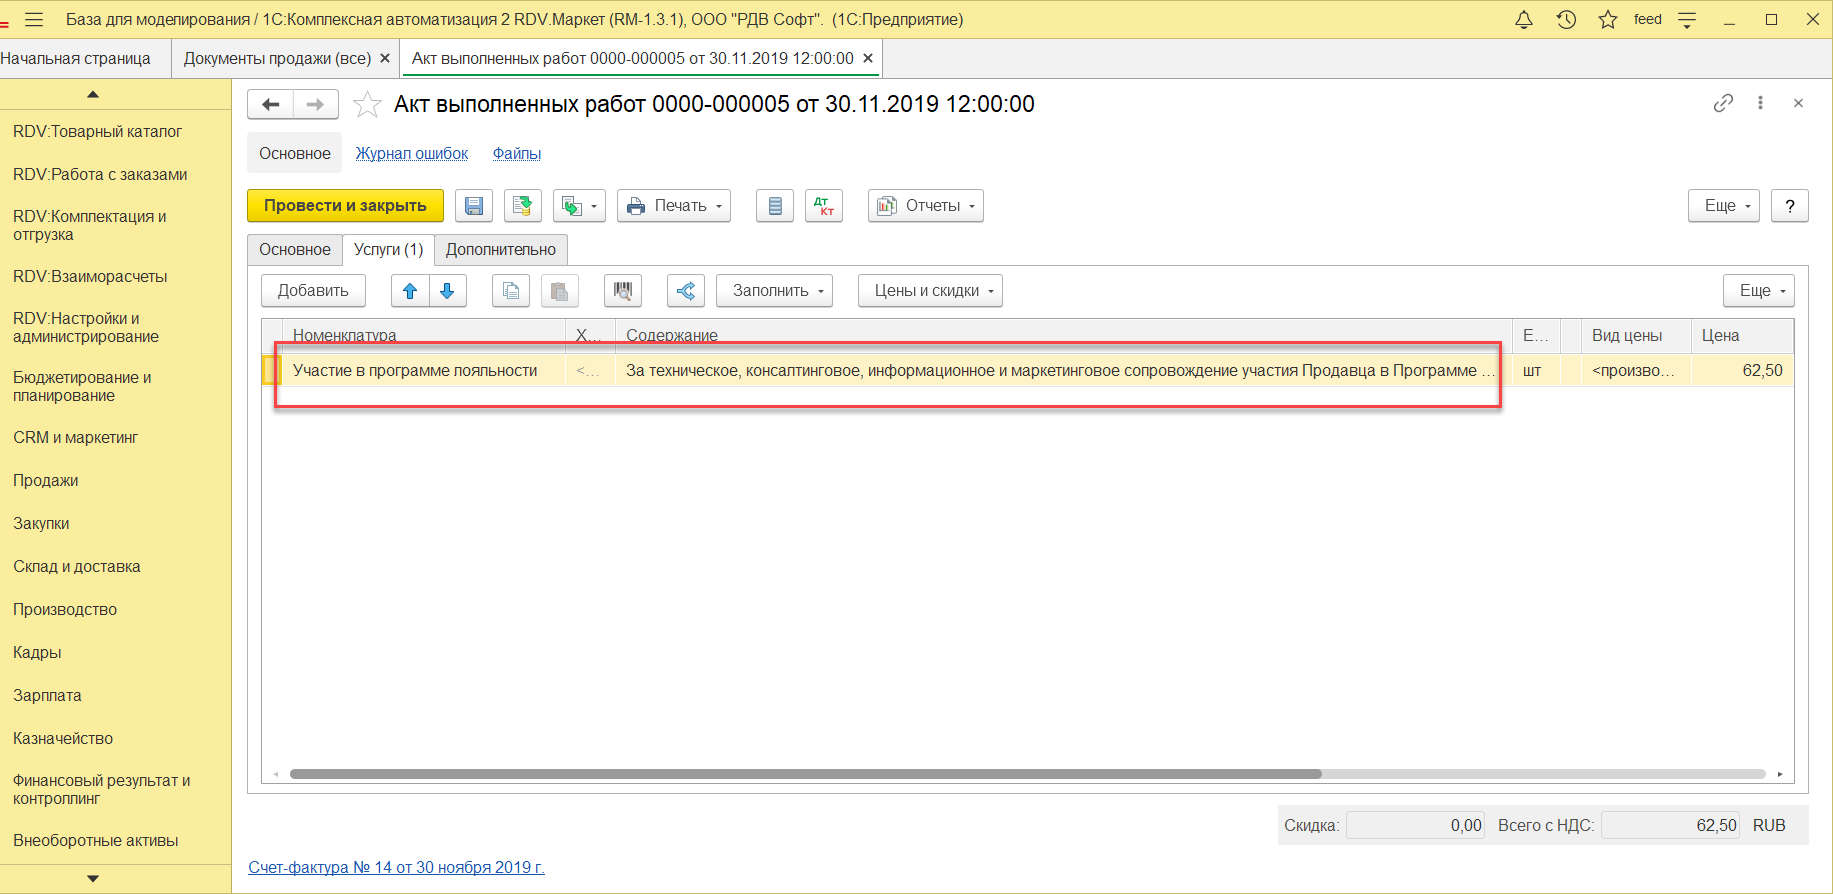Search by barcode using the barcode icon
The image size is (1833, 894).
pyautogui.click(x=623, y=291)
